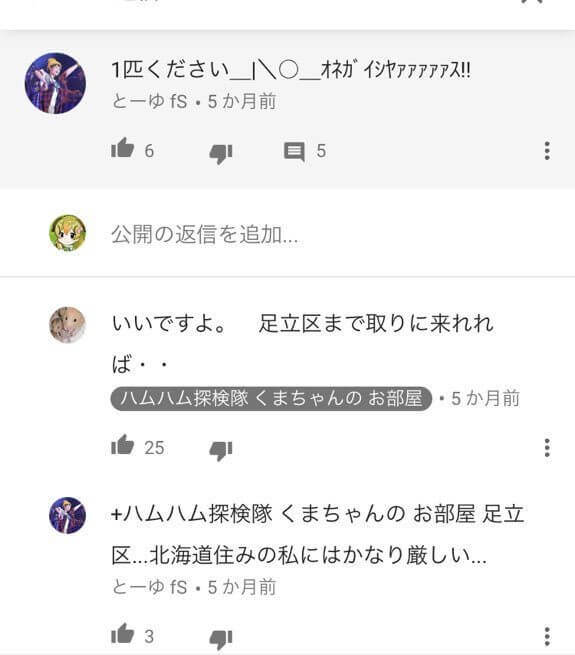Like the top comment with 6 likes

(x=122, y=148)
